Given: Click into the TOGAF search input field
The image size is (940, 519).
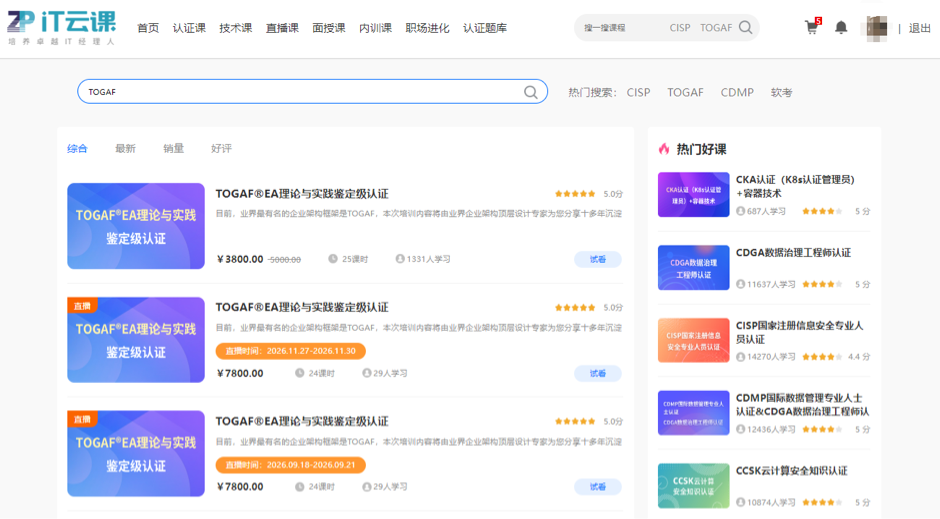Looking at the screenshot, I should point(300,92).
